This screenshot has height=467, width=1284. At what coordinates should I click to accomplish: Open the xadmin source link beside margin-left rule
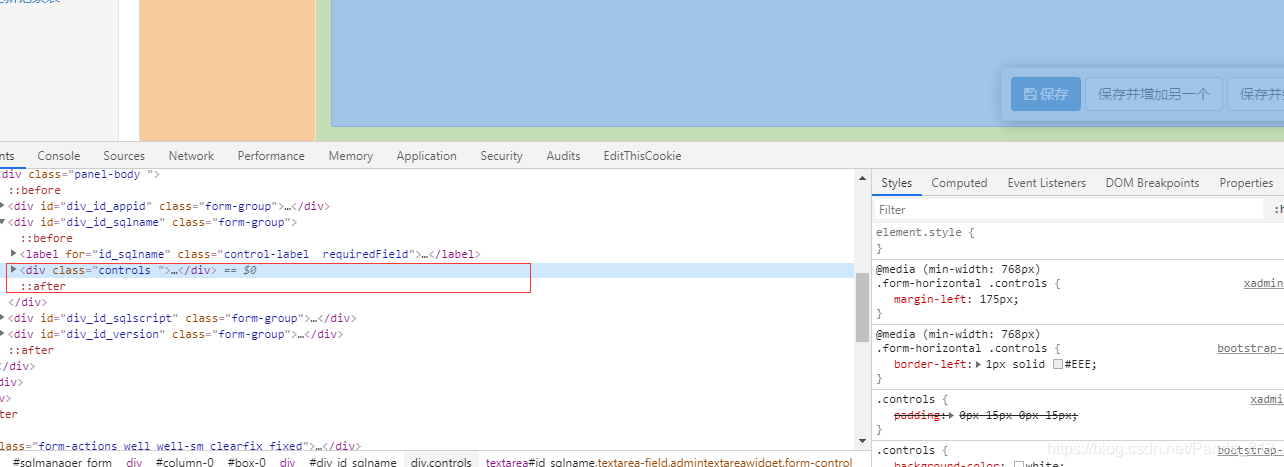(1263, 283)
